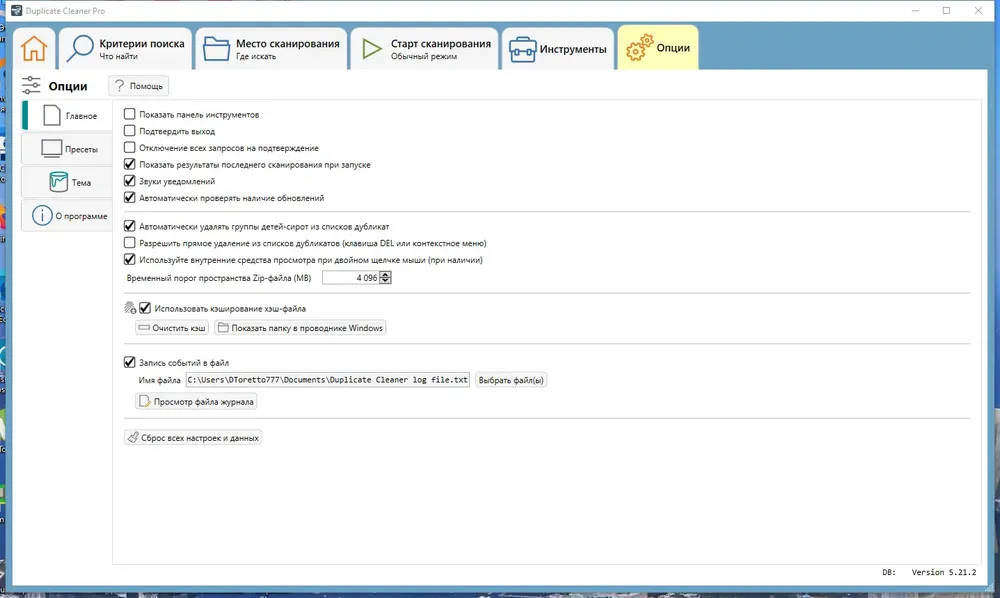Screen dimensions: 1000x598
Task: Click the folder icon of Место сканирования
Action: pos(216,49)
